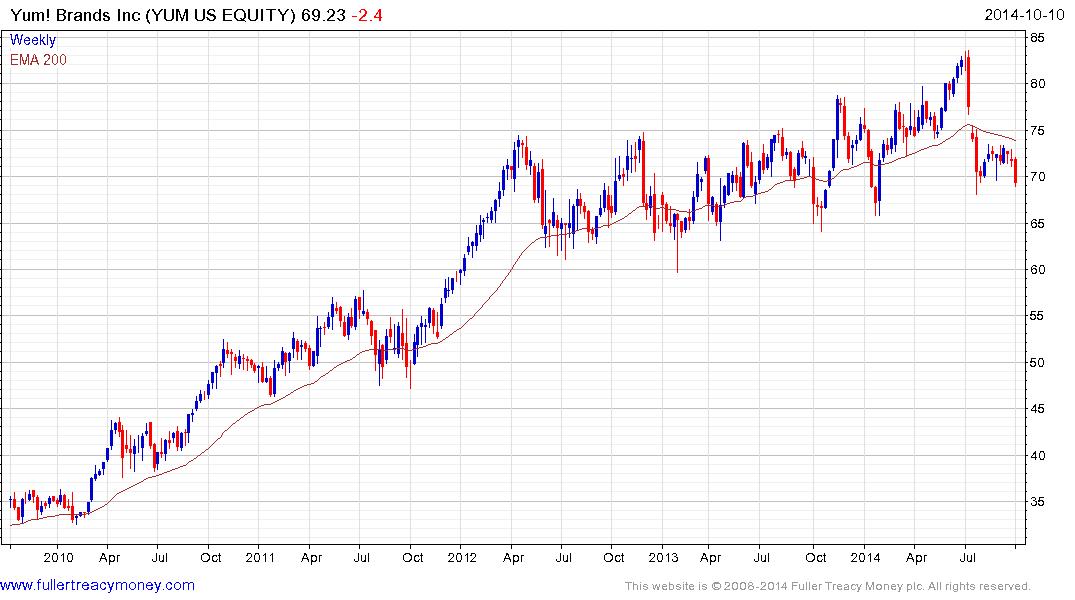1075x600 pixels.
Task: Select the 2013 marker on time axis
Action: click(x=663, y=557)
